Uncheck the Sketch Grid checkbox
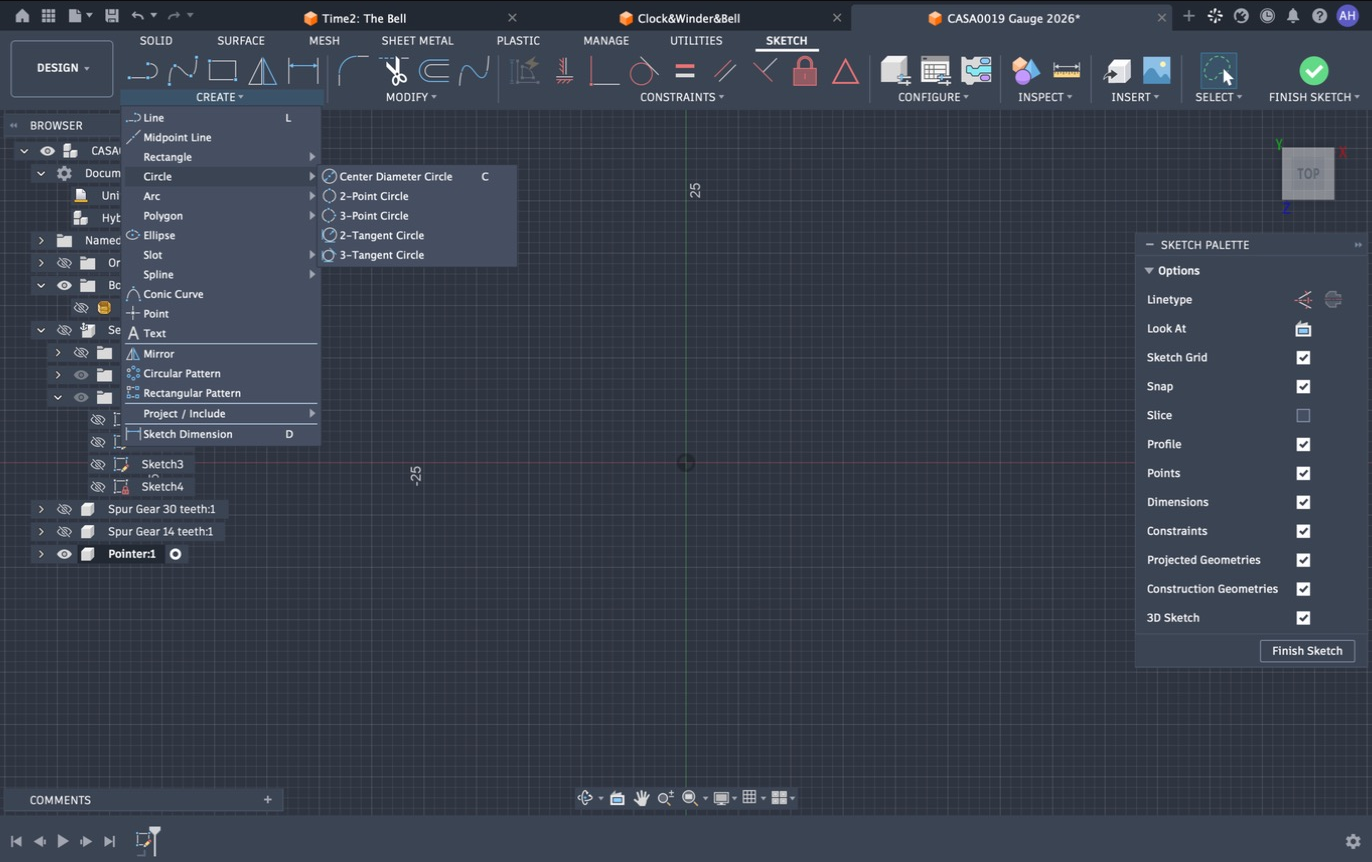The height and width of the screenshot is (862, 1372). [x=1303, y=357]
